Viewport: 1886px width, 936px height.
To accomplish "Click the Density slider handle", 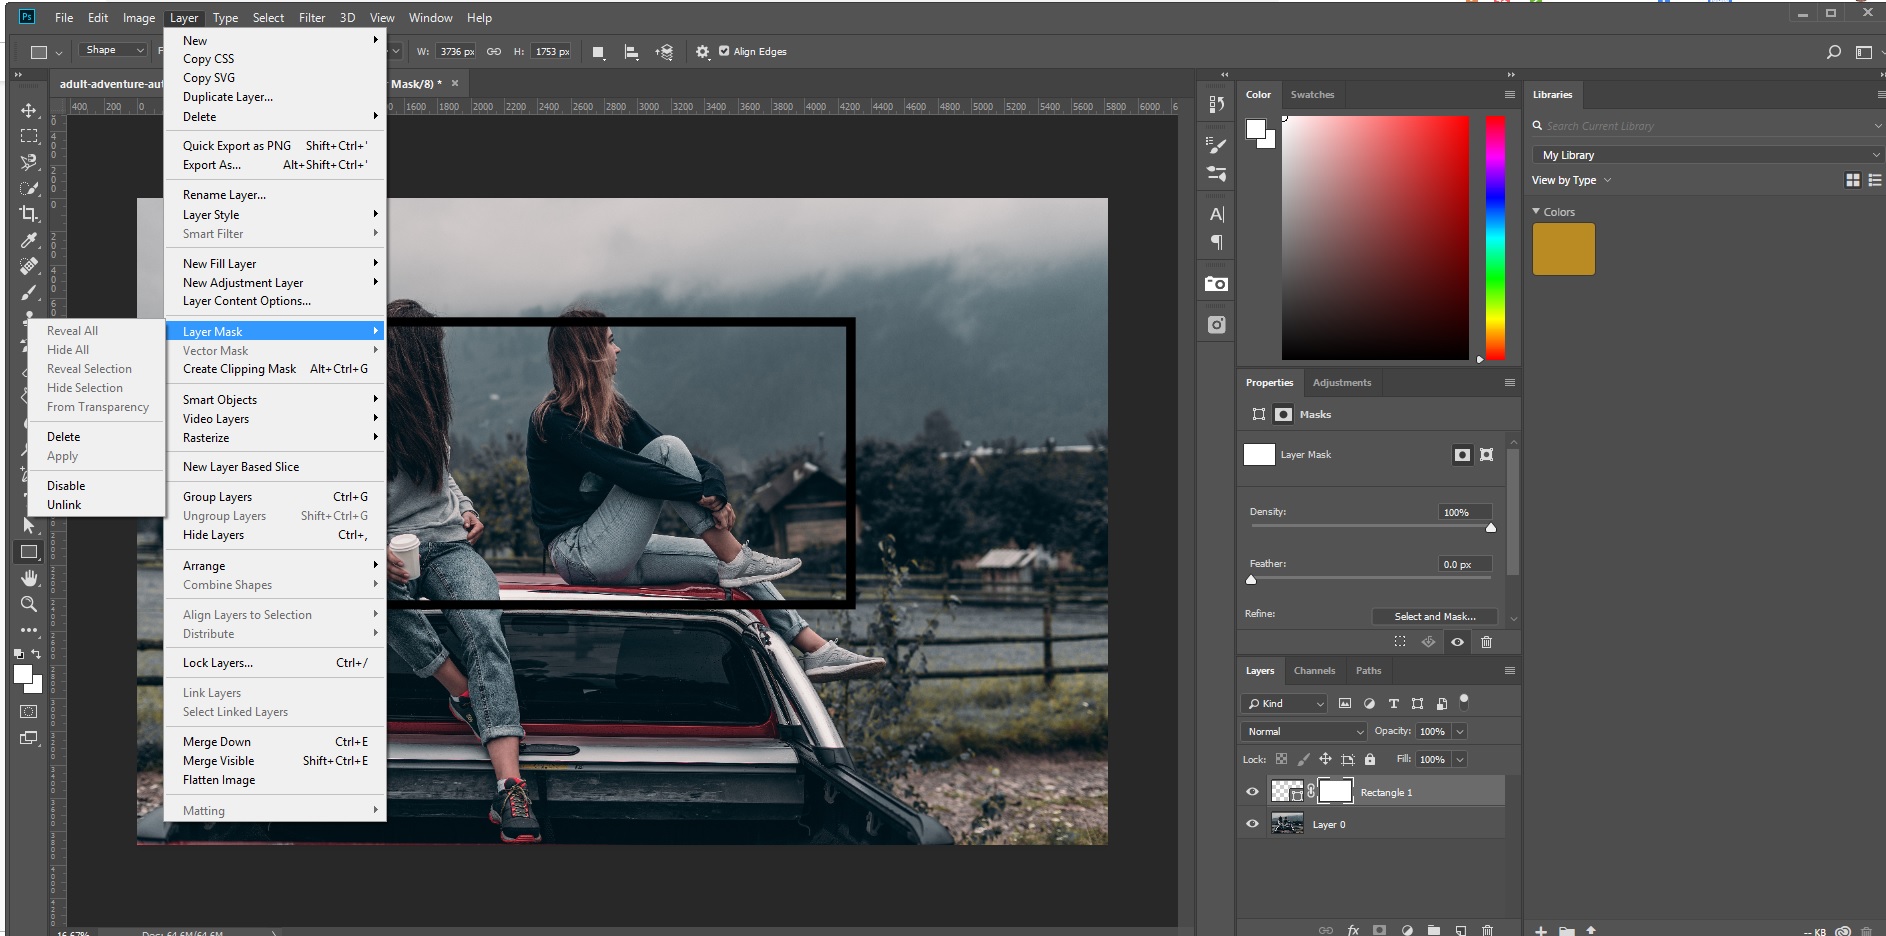I will pos(1490,528).
